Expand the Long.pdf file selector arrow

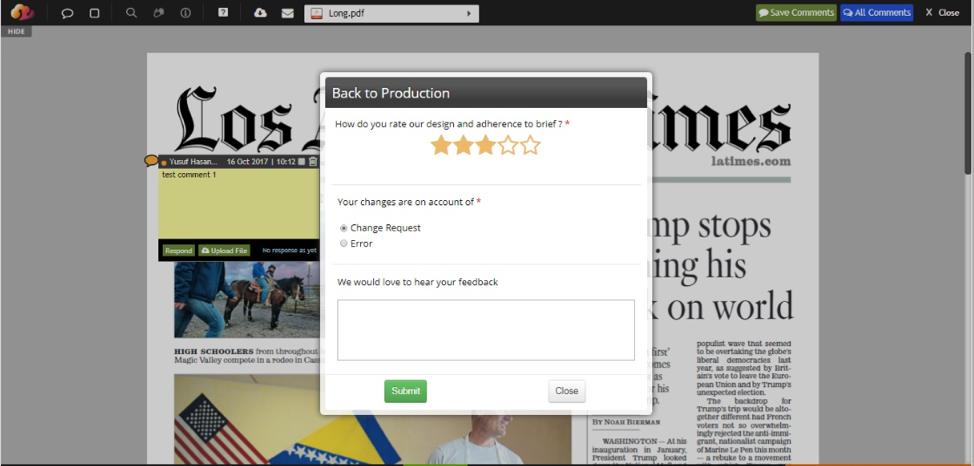[468, 14]
